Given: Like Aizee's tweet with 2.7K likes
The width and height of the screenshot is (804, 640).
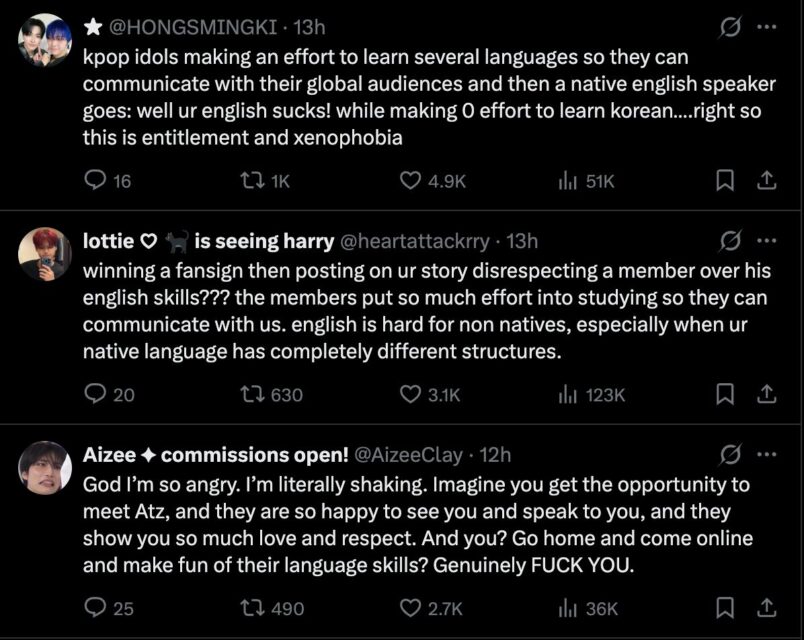Looking at the screenshot, I should pos(410,608).
